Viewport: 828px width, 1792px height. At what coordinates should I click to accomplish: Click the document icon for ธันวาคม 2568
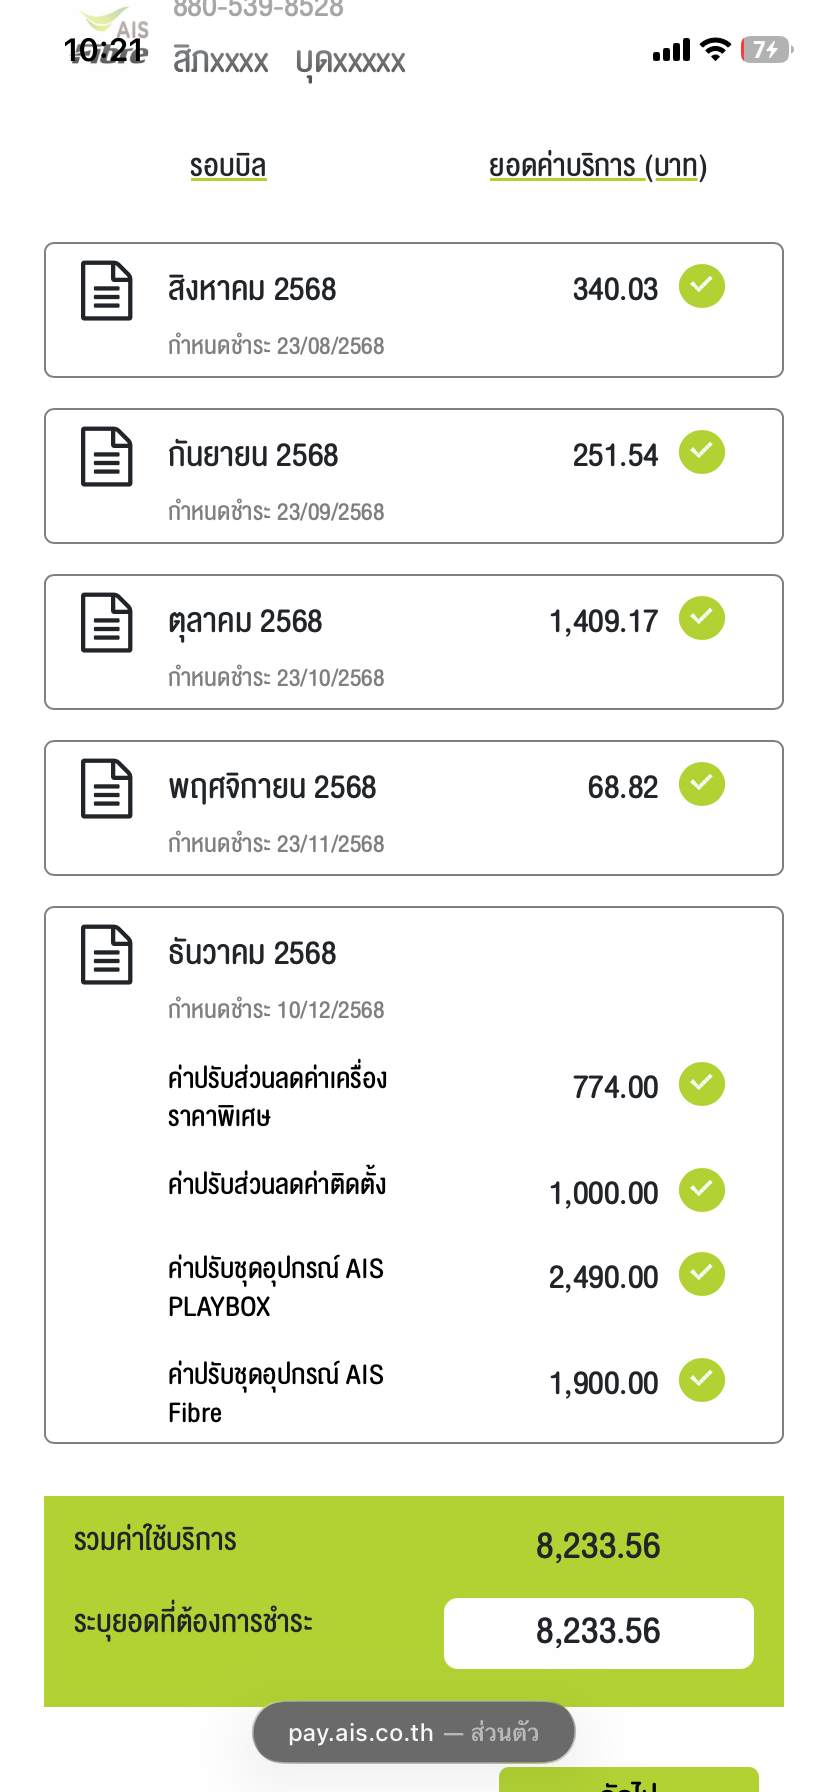coord(106,955)
